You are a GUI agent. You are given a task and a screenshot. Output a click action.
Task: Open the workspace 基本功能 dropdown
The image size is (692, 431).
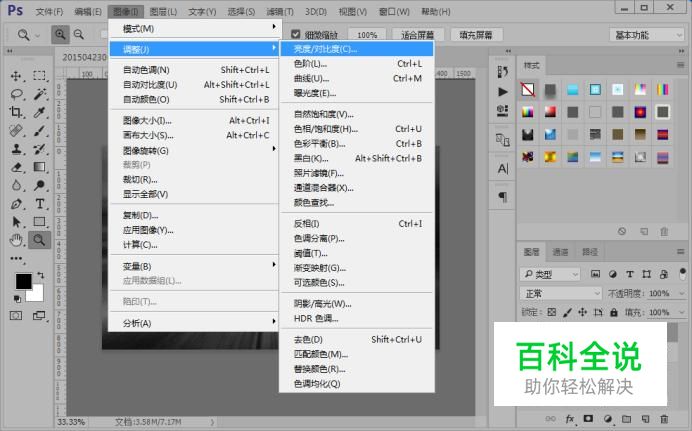(647, 35)
